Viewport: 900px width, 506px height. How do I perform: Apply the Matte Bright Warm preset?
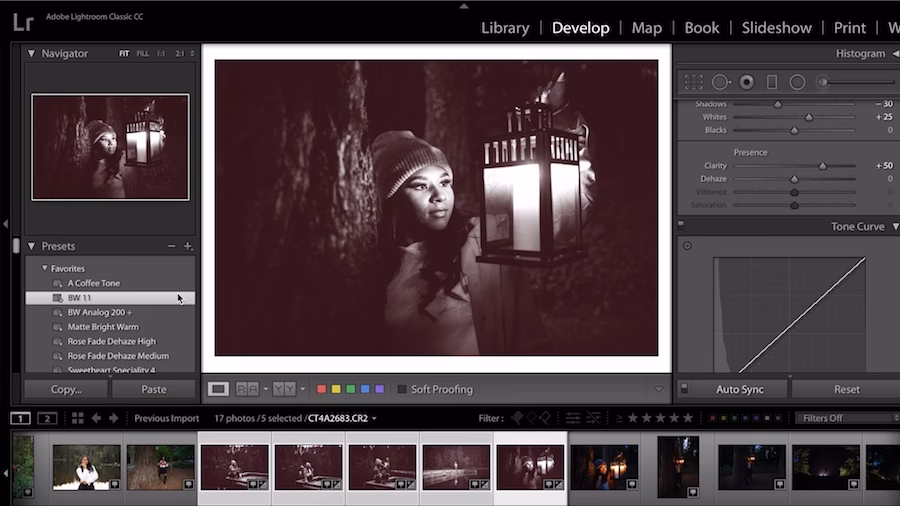[103, 327]
